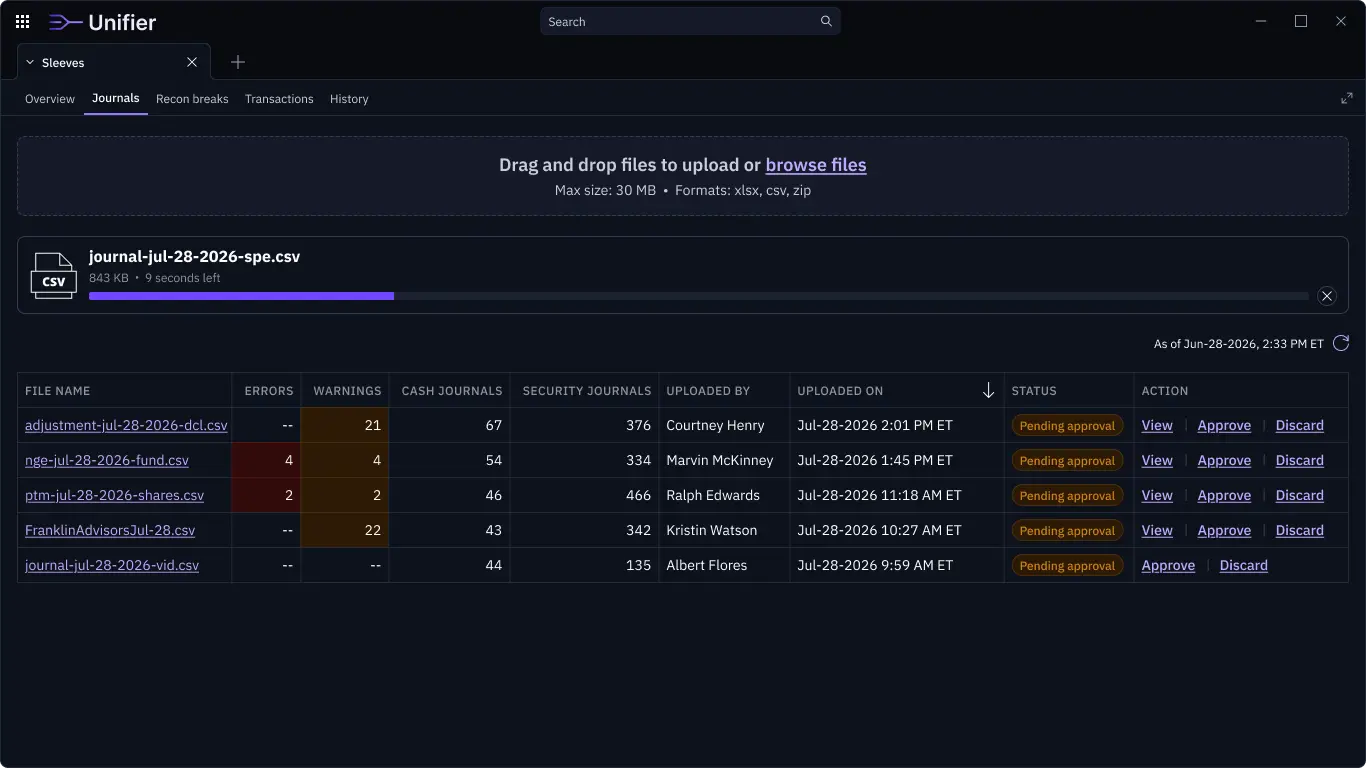The height and width of the screenshot is (768, 1366).
Task: Click uploader name Ralph Edwards
Action: (x=713, y=495)
